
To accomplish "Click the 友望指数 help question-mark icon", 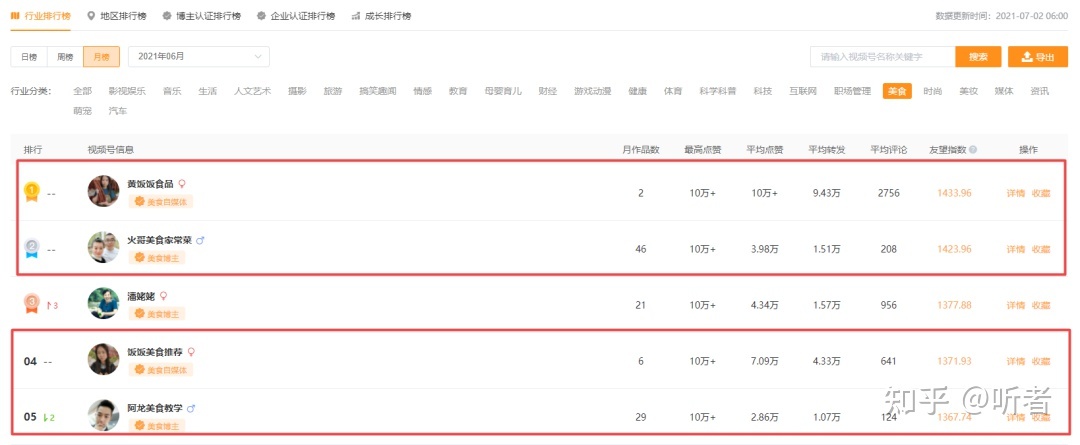I will click(x=972, y=150).
